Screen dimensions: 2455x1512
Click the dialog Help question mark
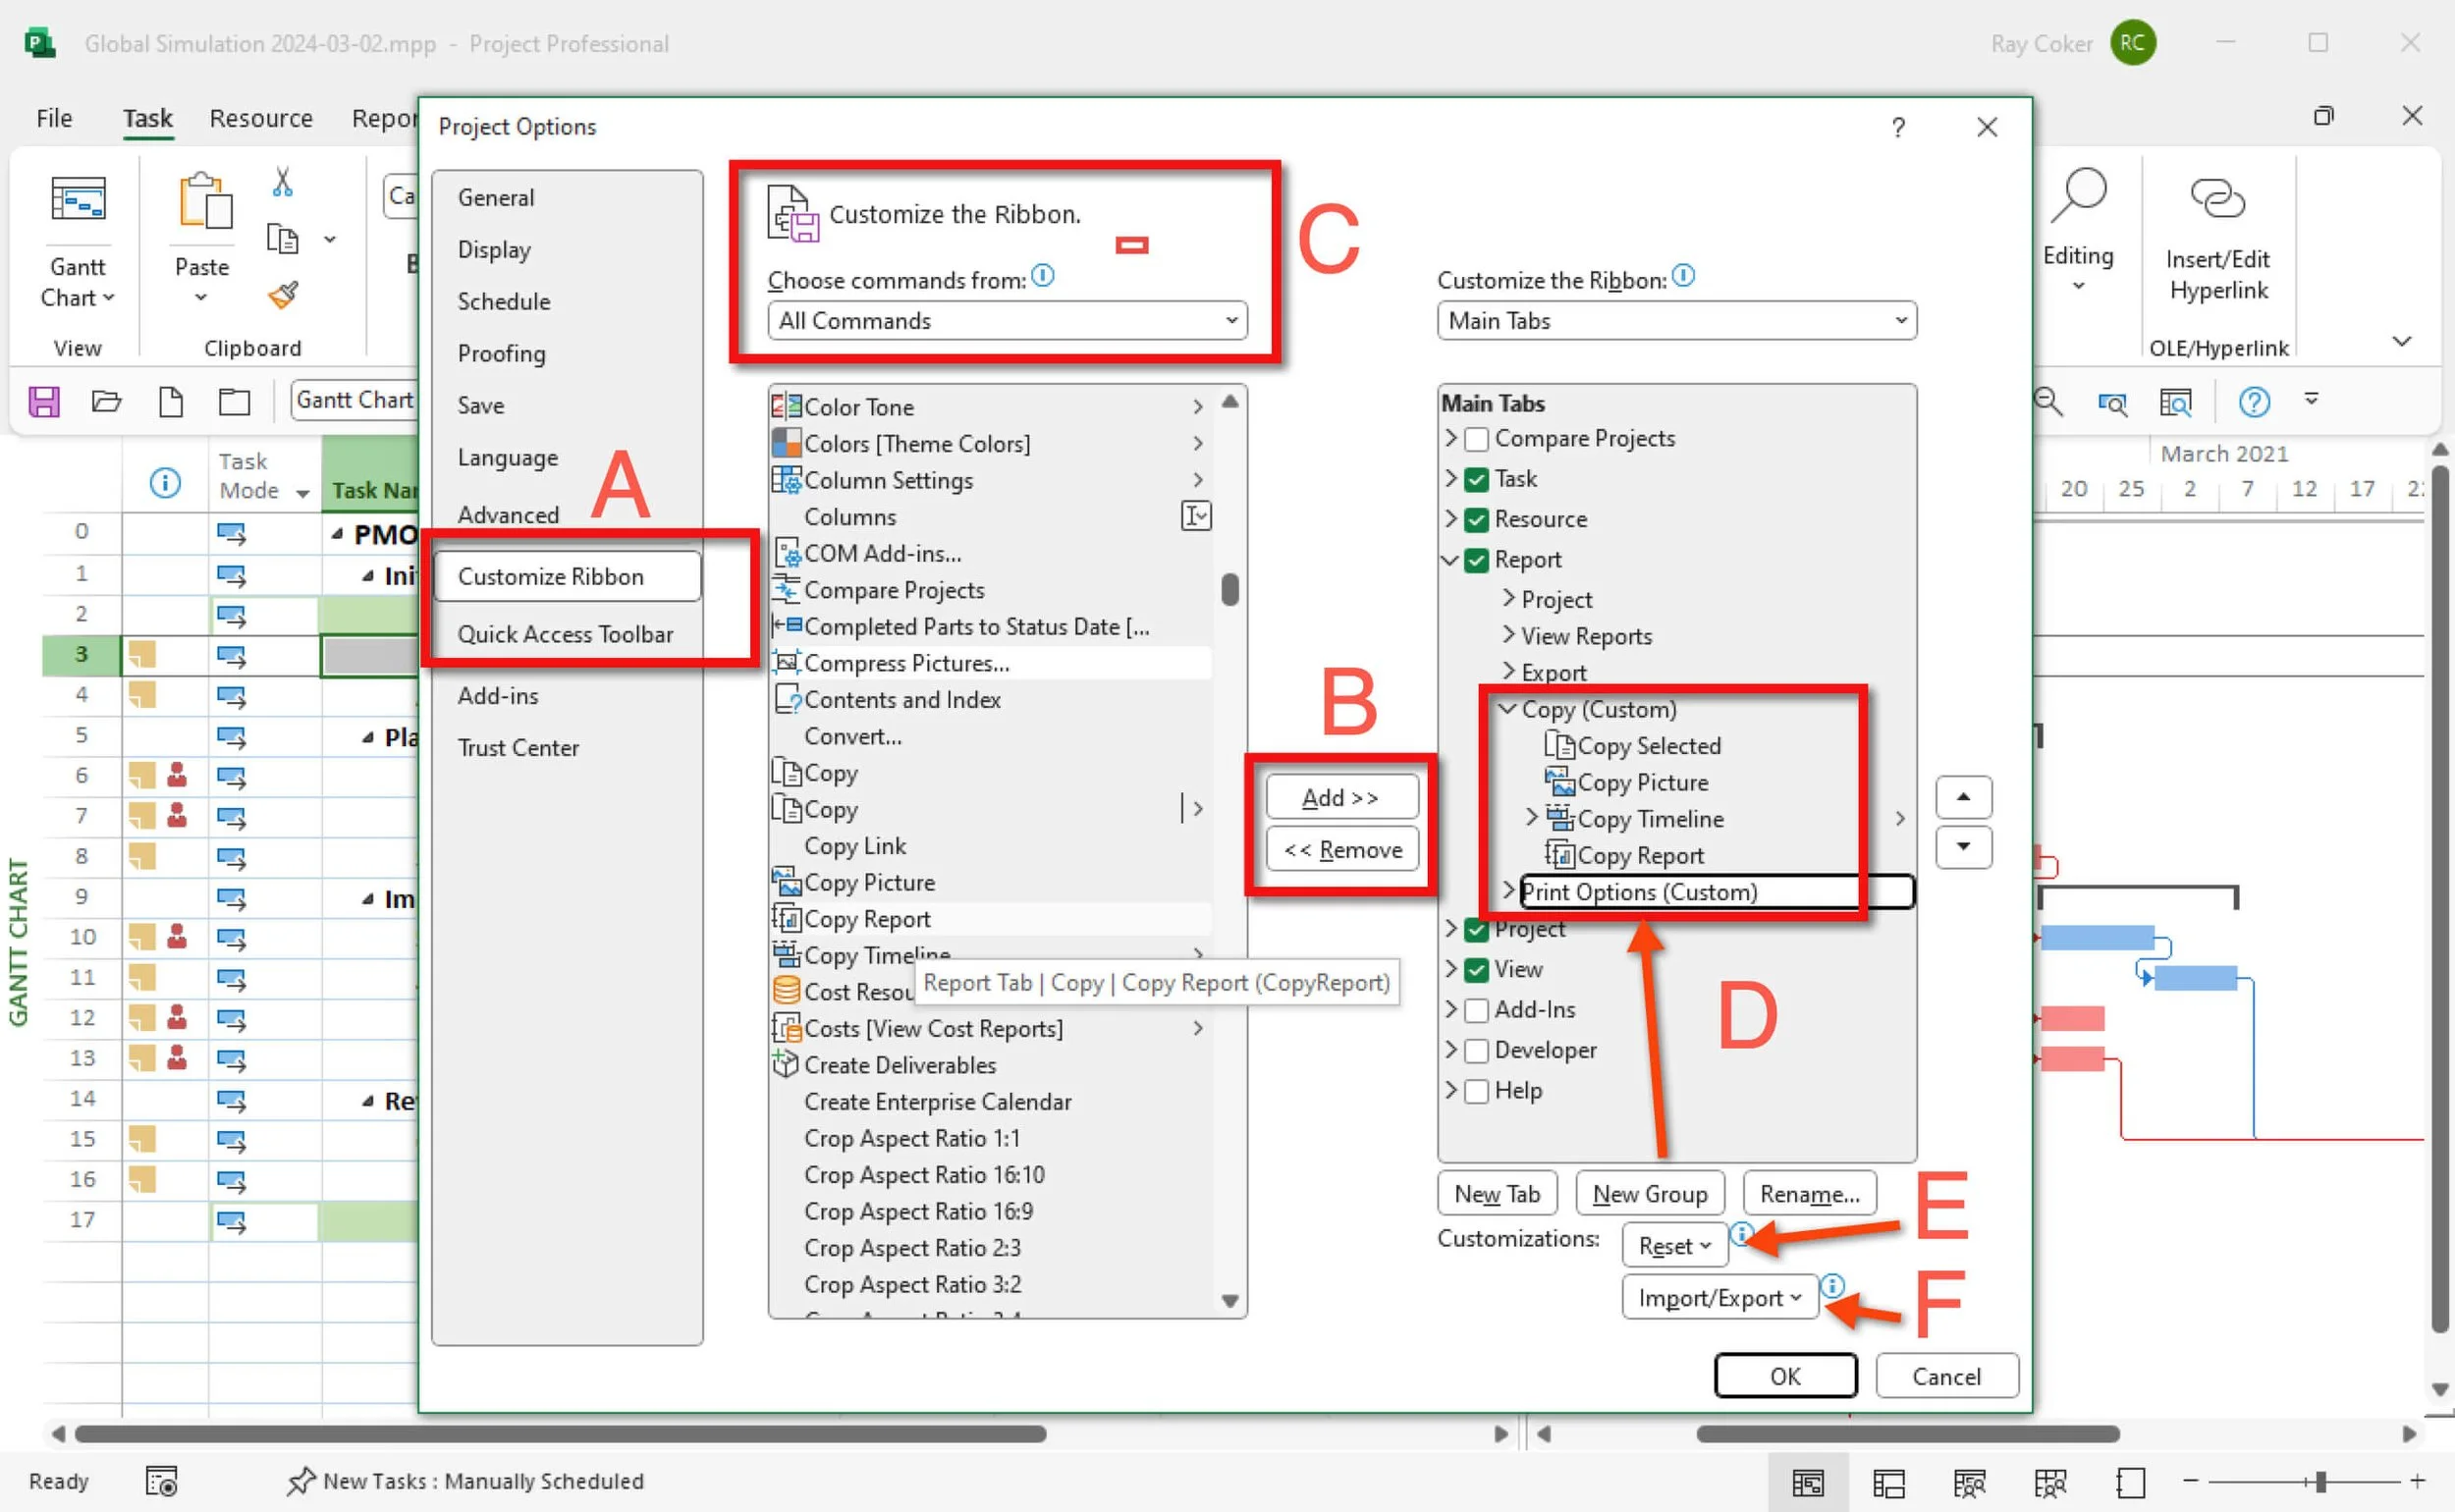pyautogui.click(x=1898, y=127)
